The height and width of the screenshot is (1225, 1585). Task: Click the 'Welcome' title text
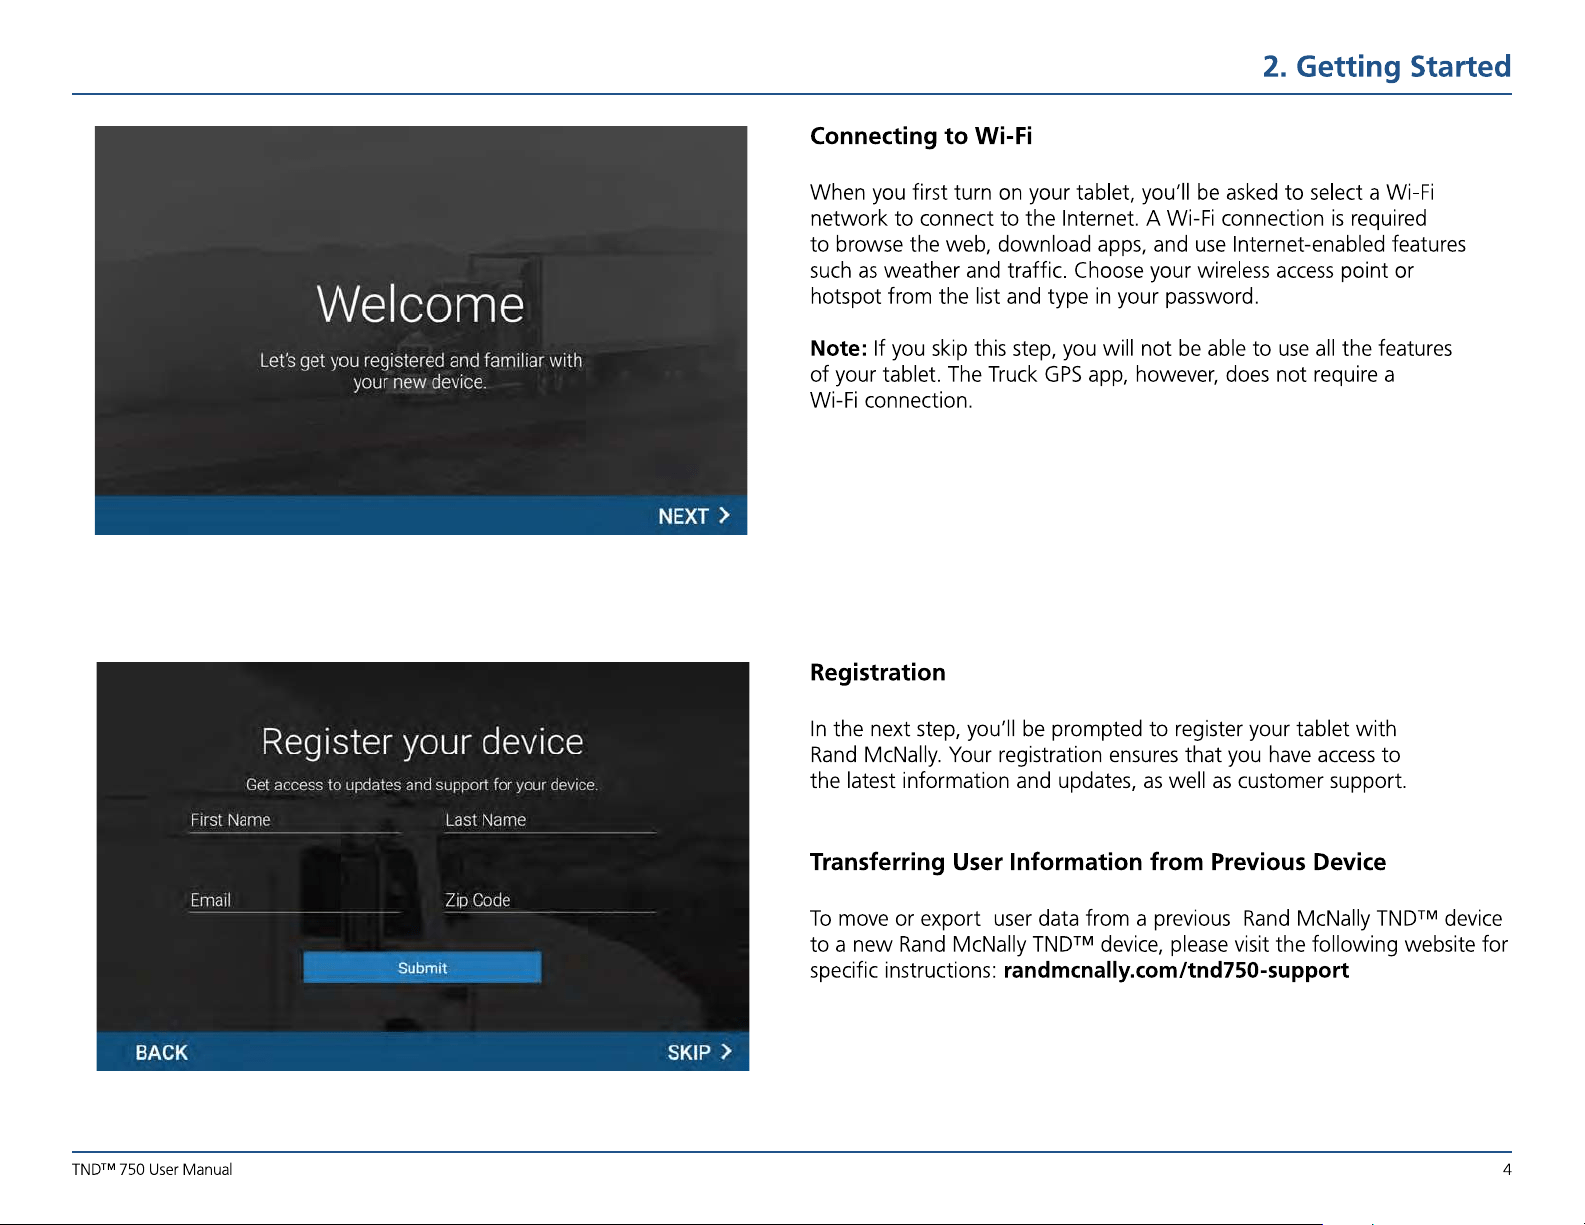(x=421, y=304)
